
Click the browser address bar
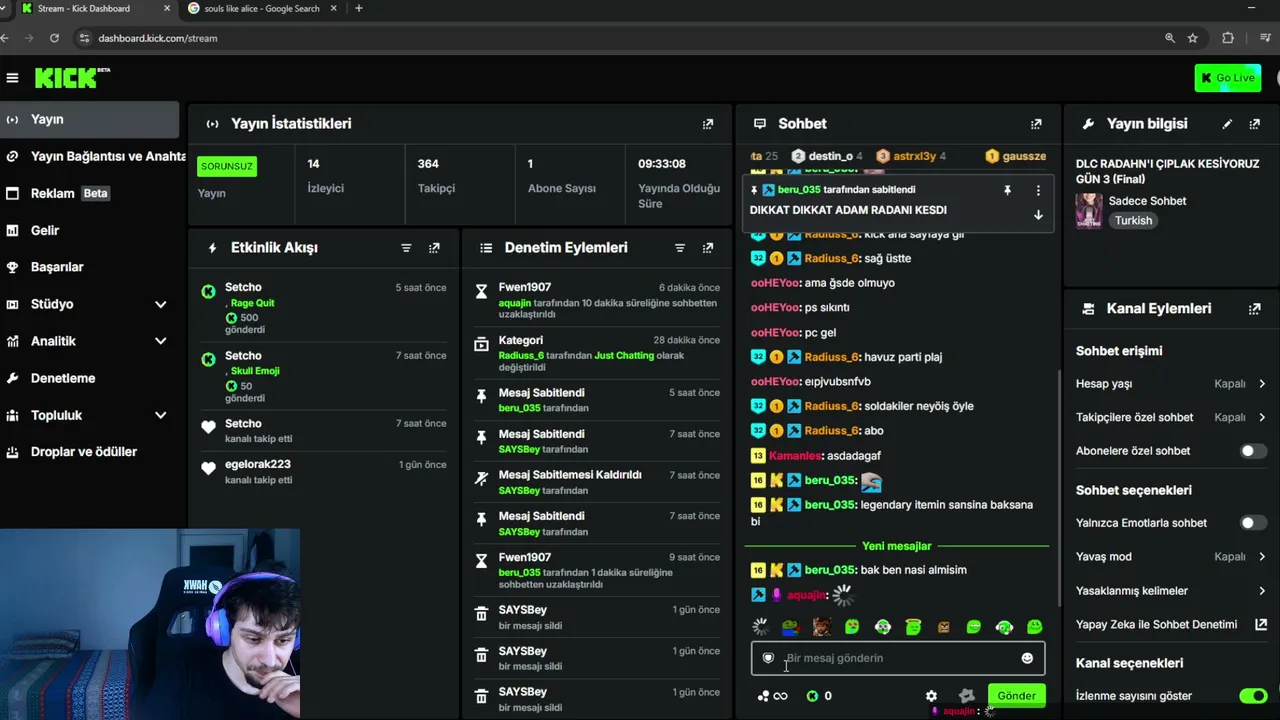[x=620, y=38]
